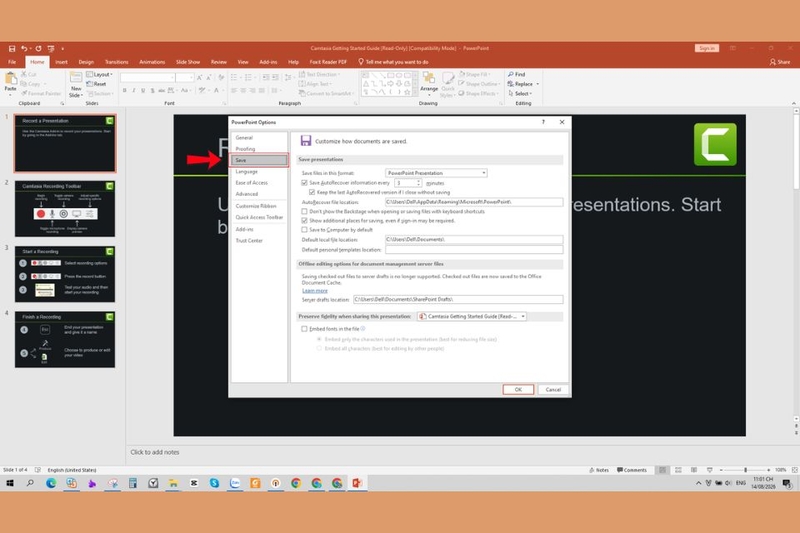Click the Help question mark in Options dialog
This screenshot has width=800, height=533.
543,122
